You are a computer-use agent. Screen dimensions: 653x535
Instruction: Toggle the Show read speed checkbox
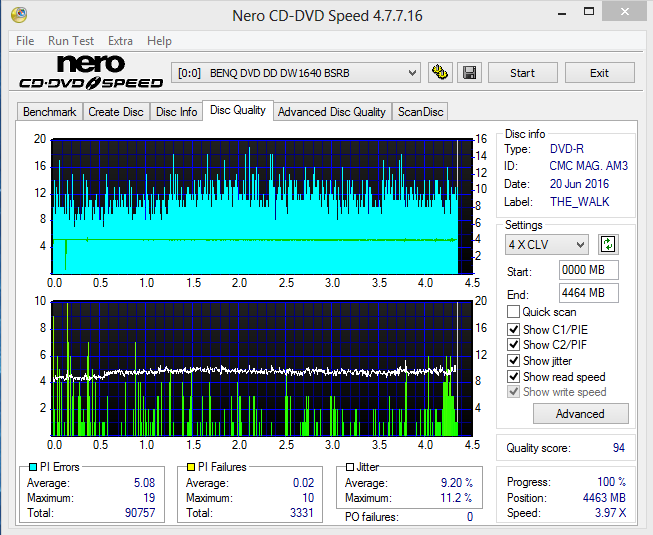513,376
